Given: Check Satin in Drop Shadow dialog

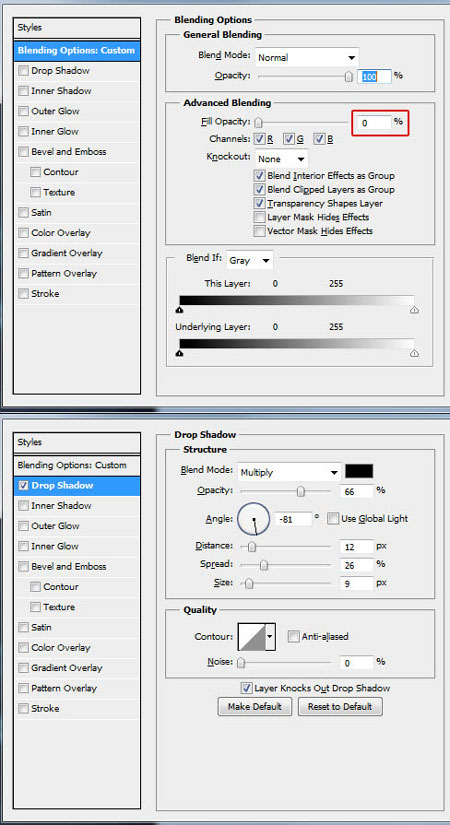Looking at the screenshot, I should click(23, 627).
